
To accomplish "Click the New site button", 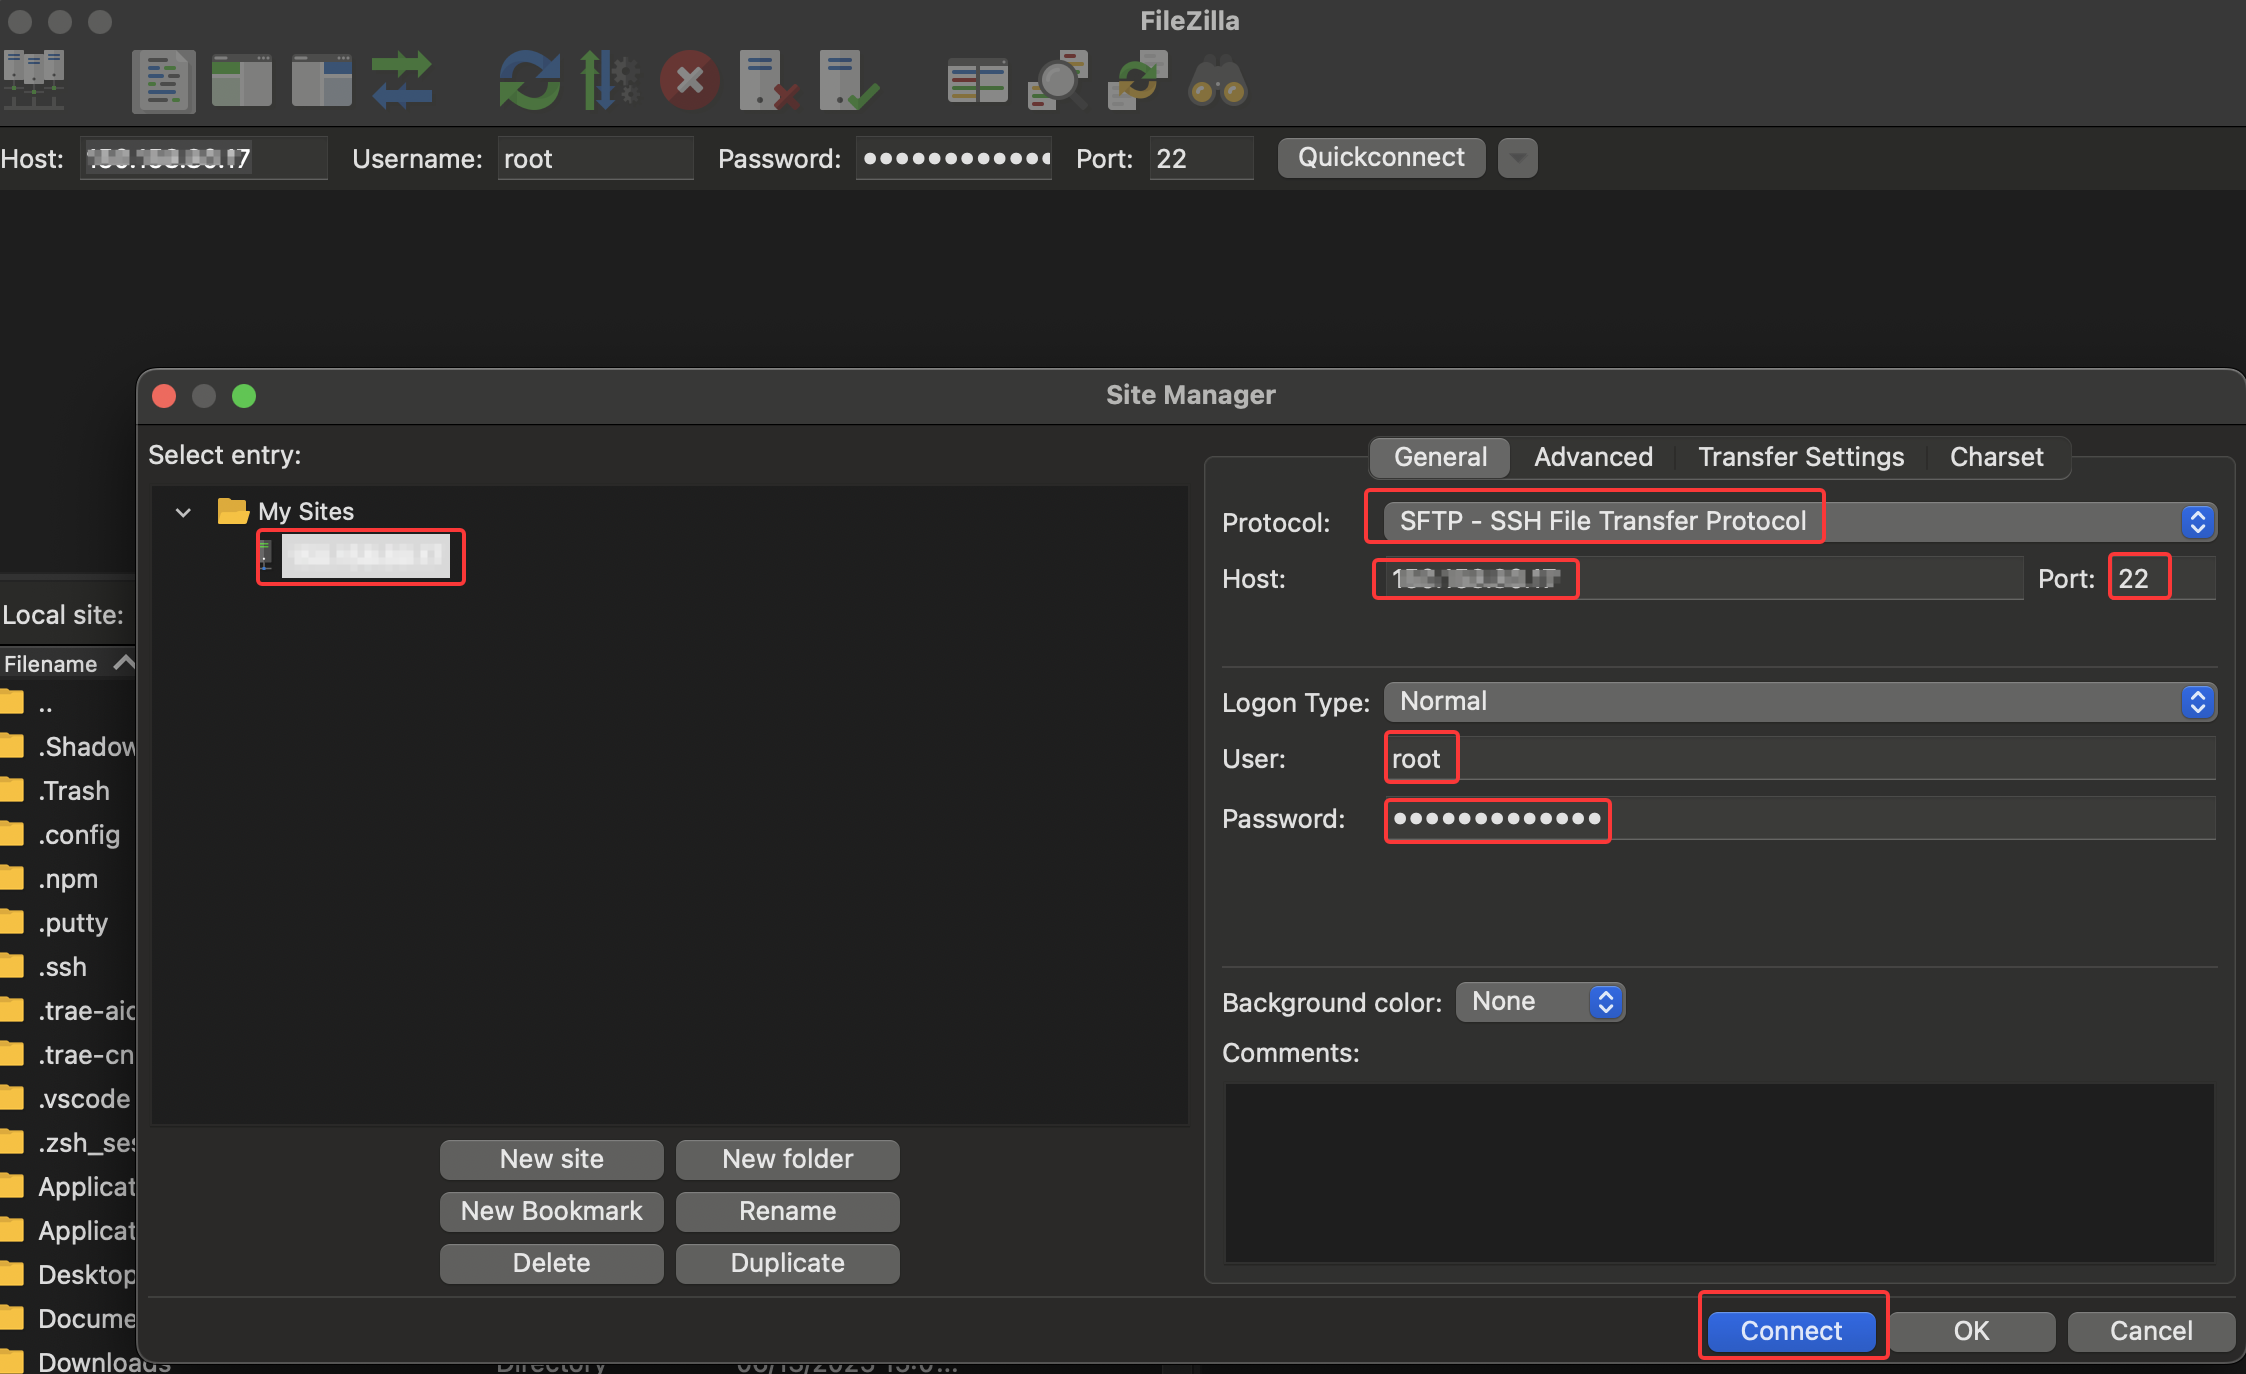I will (x=551, y=1159).
